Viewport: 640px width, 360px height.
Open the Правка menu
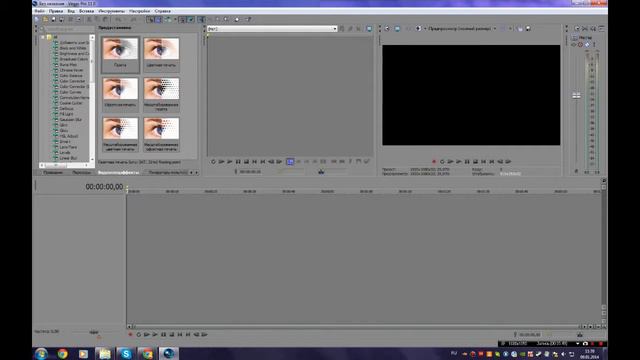point(56,11)
